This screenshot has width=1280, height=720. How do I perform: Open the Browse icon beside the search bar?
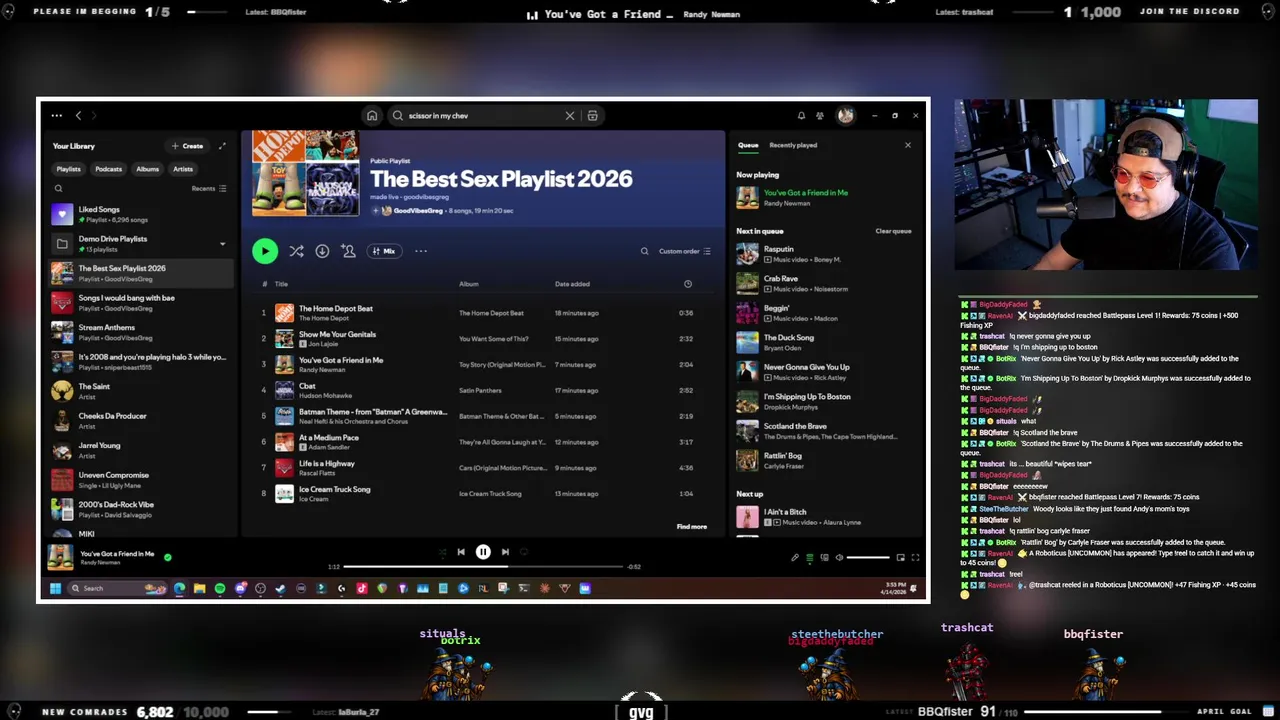(592, 116)
